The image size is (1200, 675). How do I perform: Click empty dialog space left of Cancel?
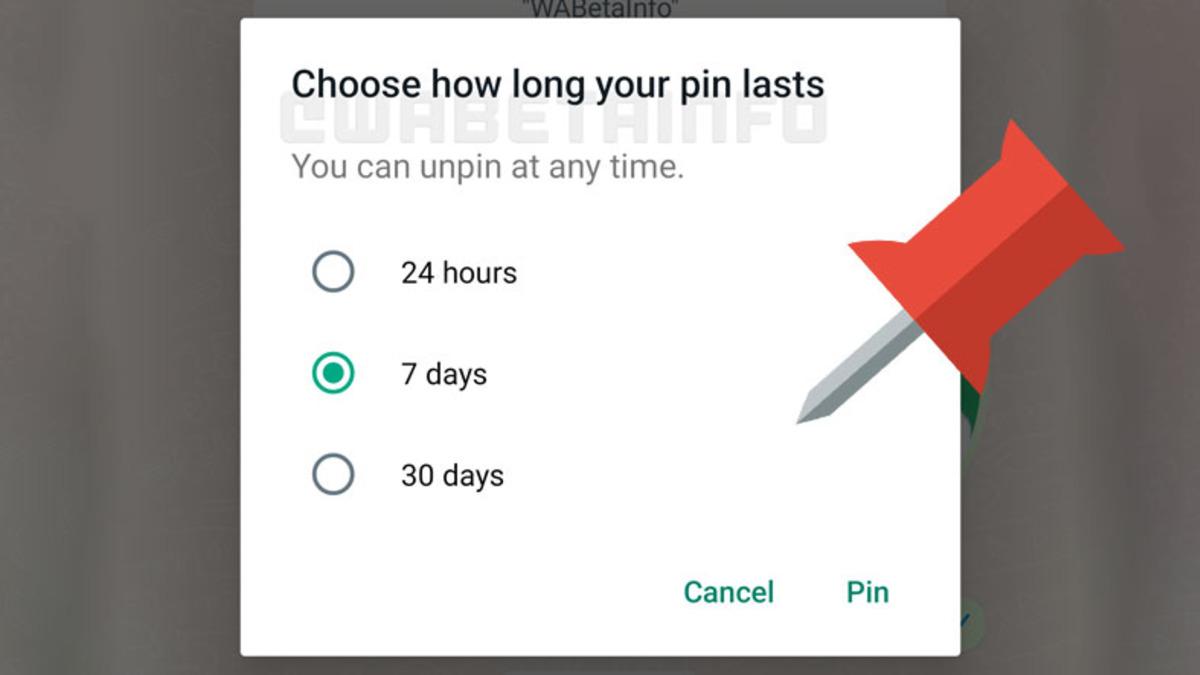pos(450,592)
